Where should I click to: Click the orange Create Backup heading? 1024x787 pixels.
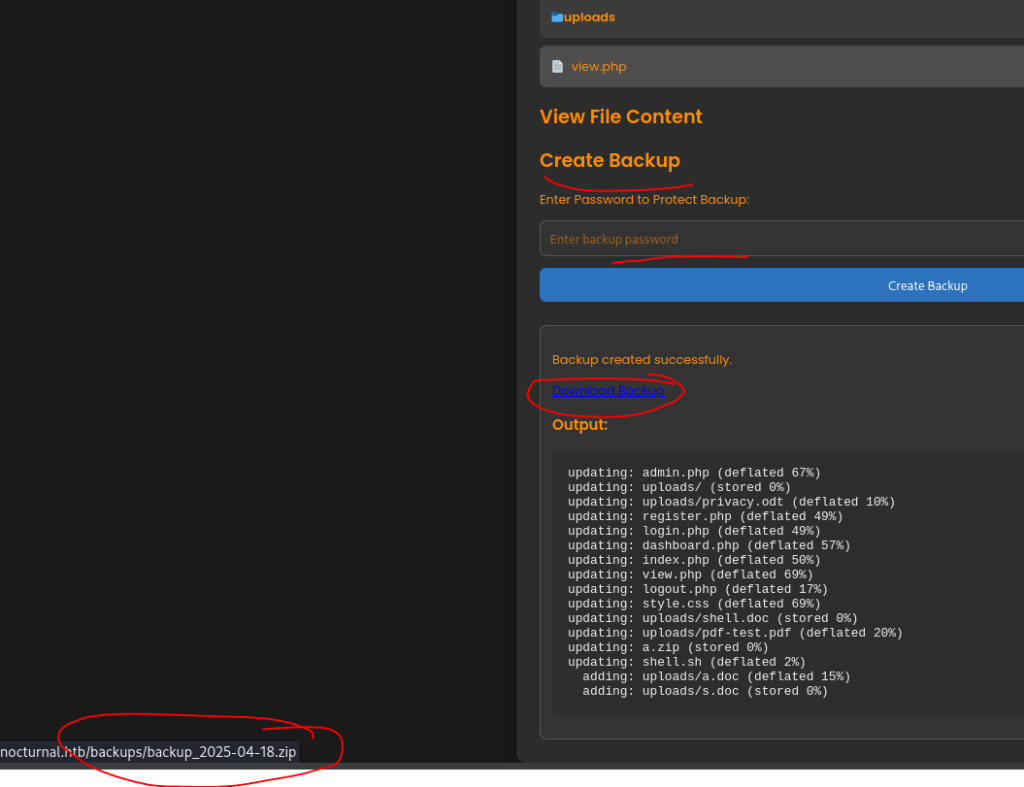click(609, 161)
